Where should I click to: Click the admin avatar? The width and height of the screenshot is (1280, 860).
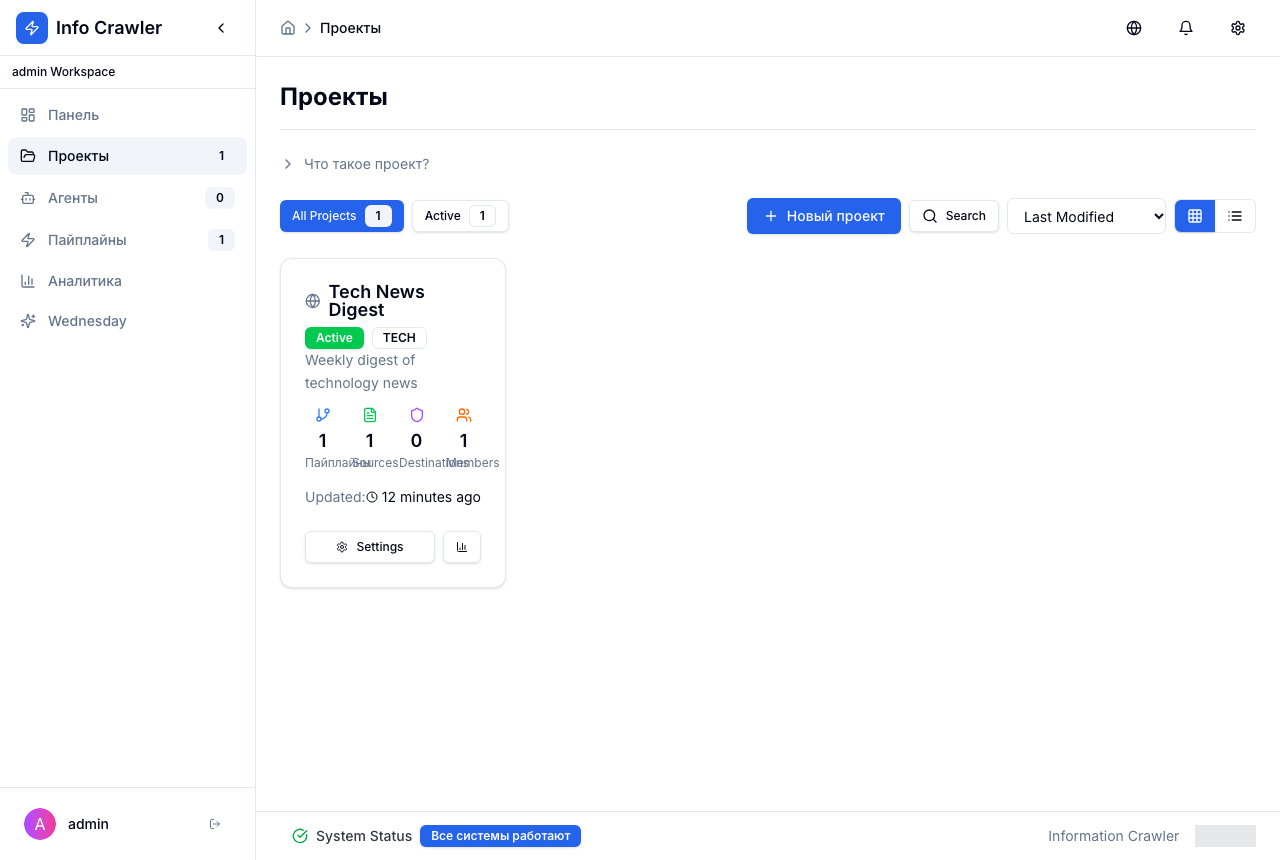40,824
